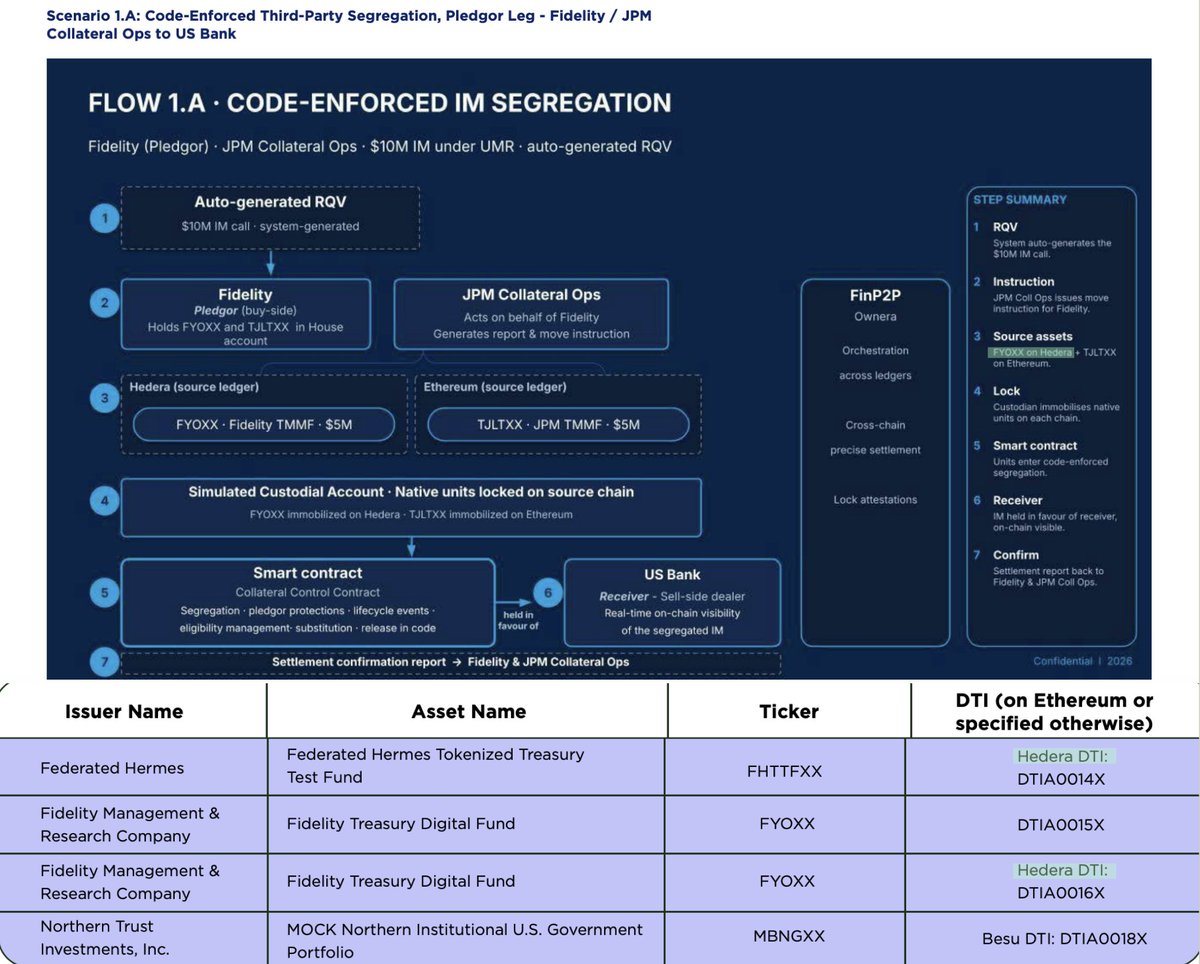Click 'Fidelity Treasury Digital Fund' in DTIA0016X row

point(401,881)
